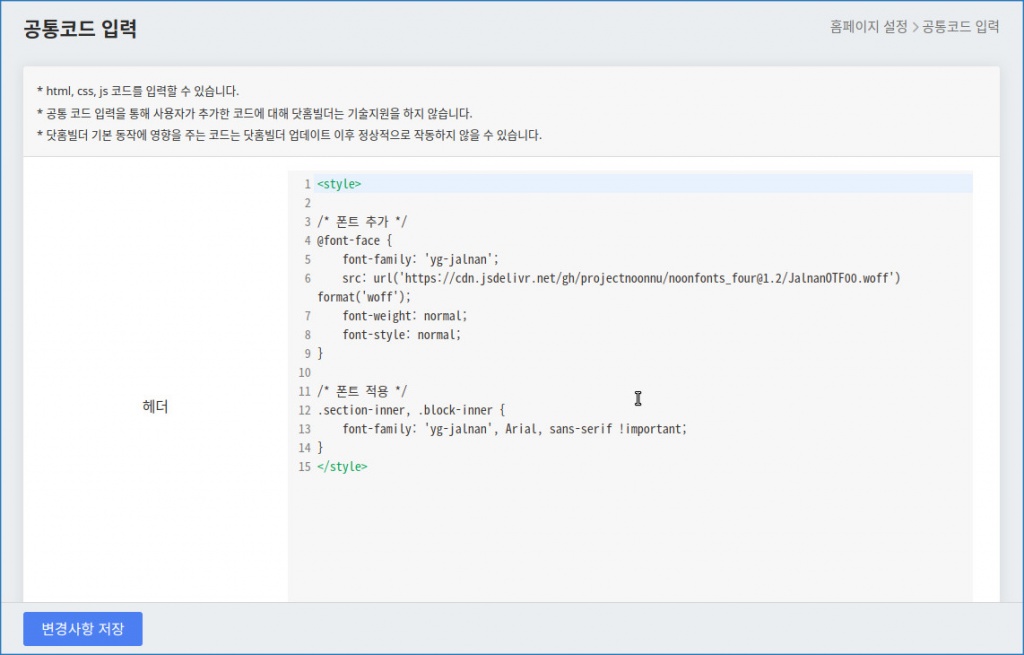Click the font-style: normal declaration
1024x655 pixels.
coord(401,335)
